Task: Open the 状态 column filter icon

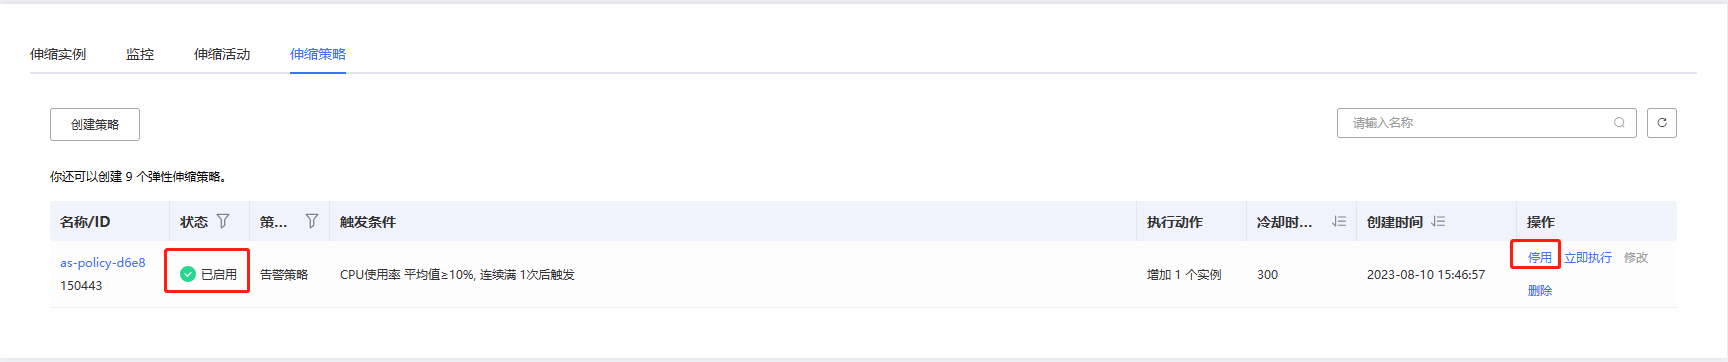Action: pos(223,221)
